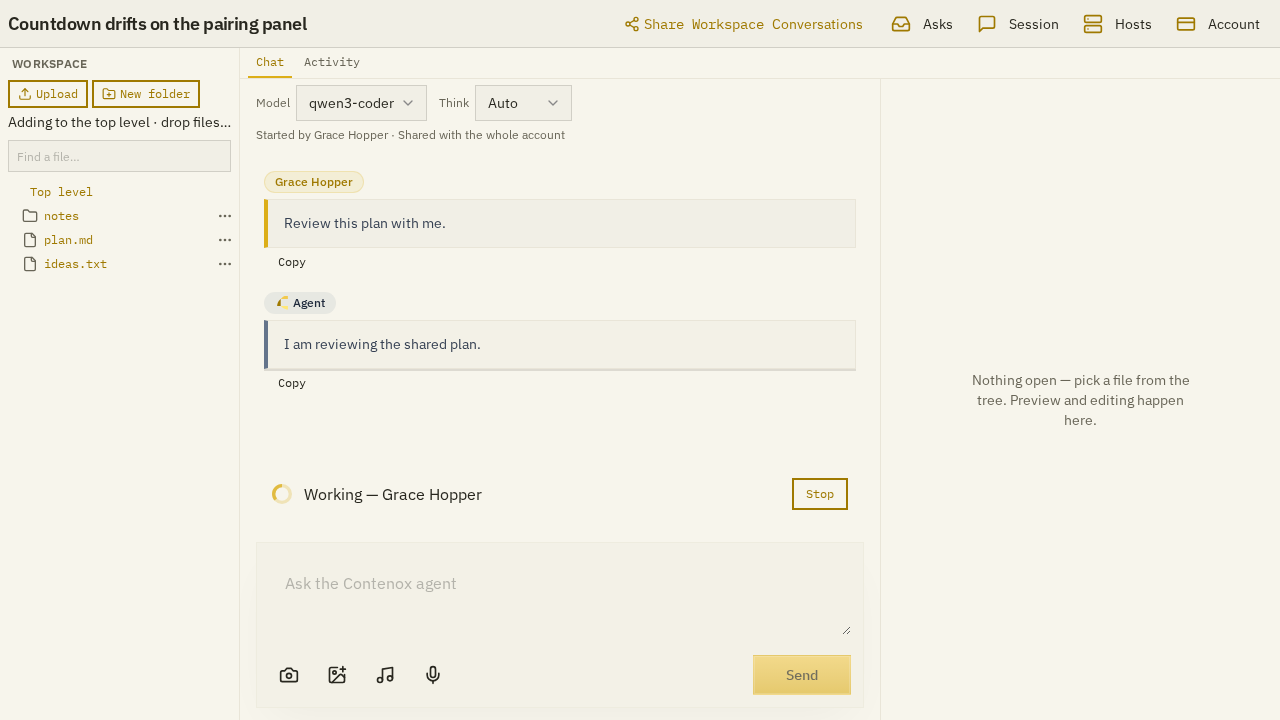
Task: Switch to the Chat tab
Action: (x=270, y=62)
